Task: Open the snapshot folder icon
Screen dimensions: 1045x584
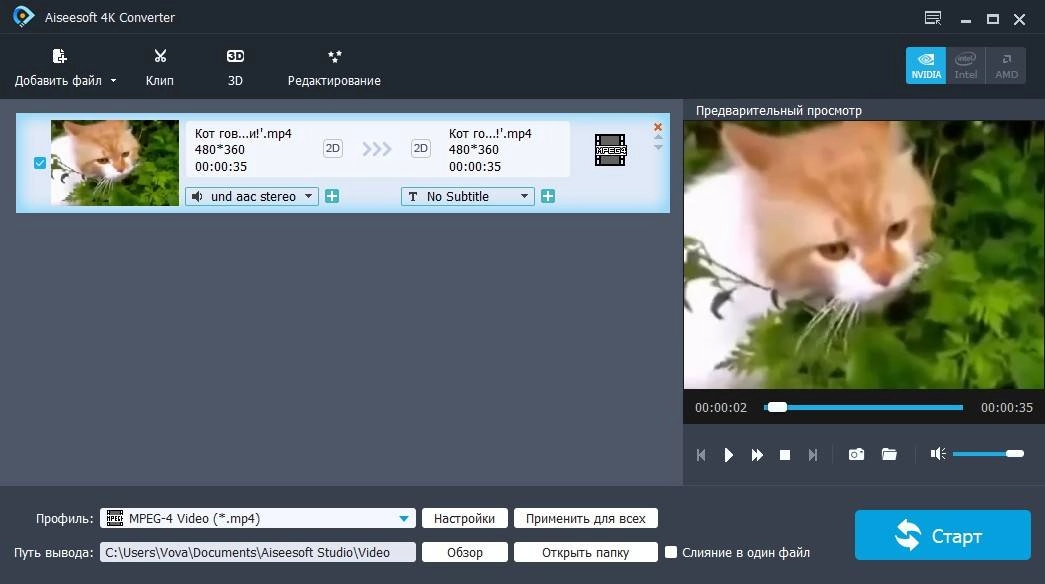Action: click(889, 454)
